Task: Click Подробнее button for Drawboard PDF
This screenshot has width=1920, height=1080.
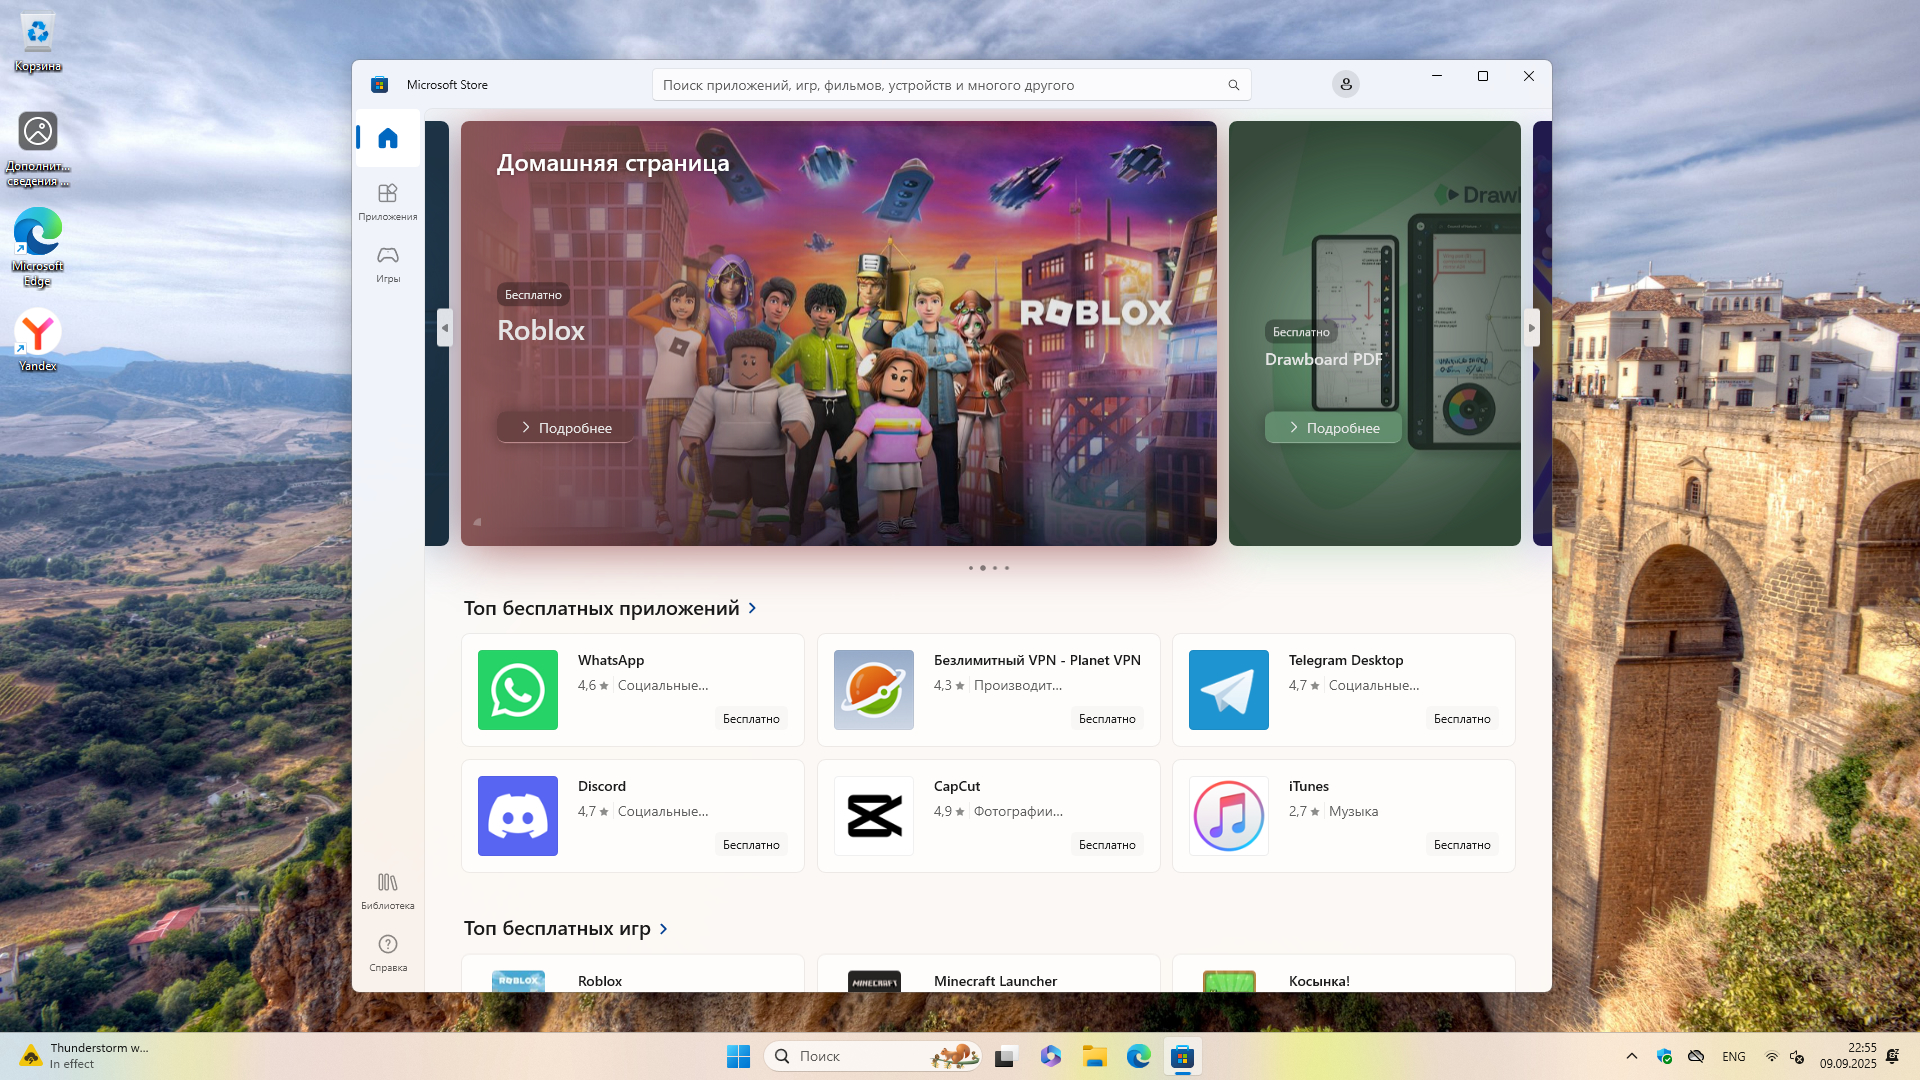Action: (1333, 428)
